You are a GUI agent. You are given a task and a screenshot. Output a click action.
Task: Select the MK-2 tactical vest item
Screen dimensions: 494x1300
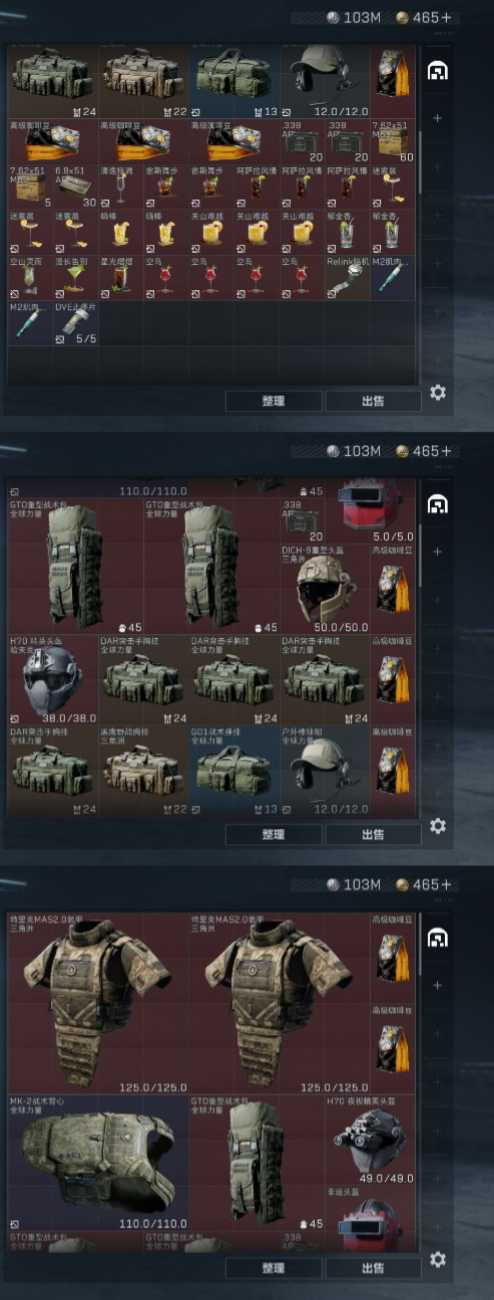click(98, 1163)
